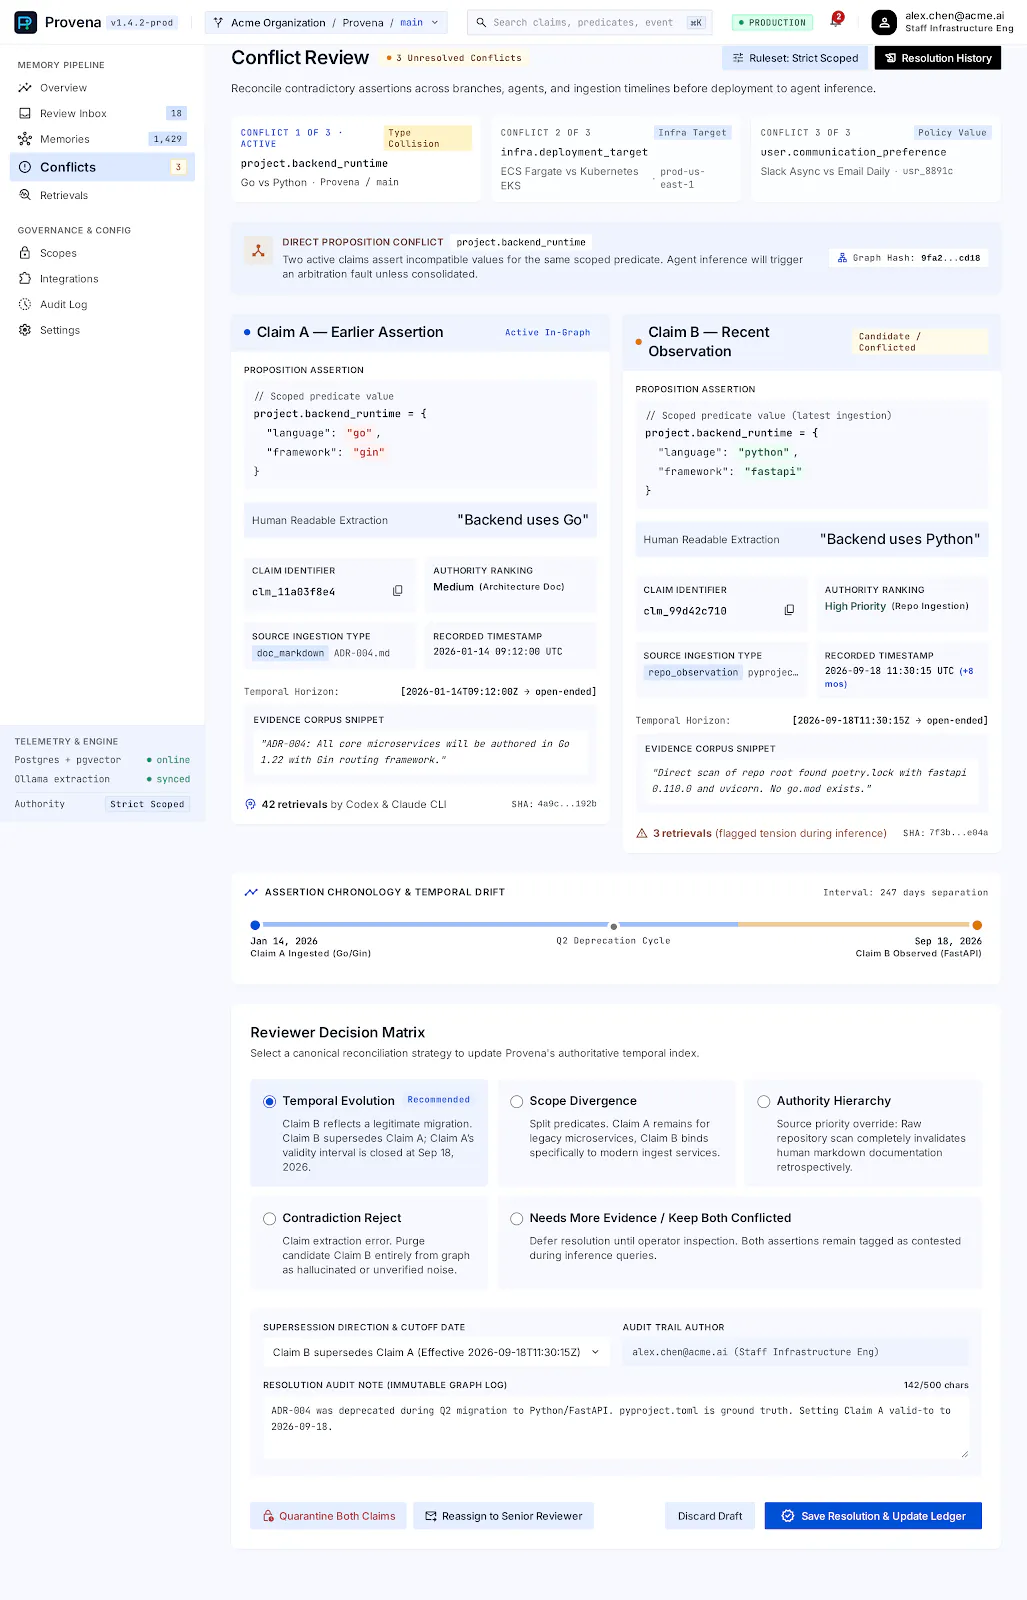This screenshot has width=1027, height=1600.
Task: Click Save Resolution & Update Ledger
Action: [x=873, y=1516]
